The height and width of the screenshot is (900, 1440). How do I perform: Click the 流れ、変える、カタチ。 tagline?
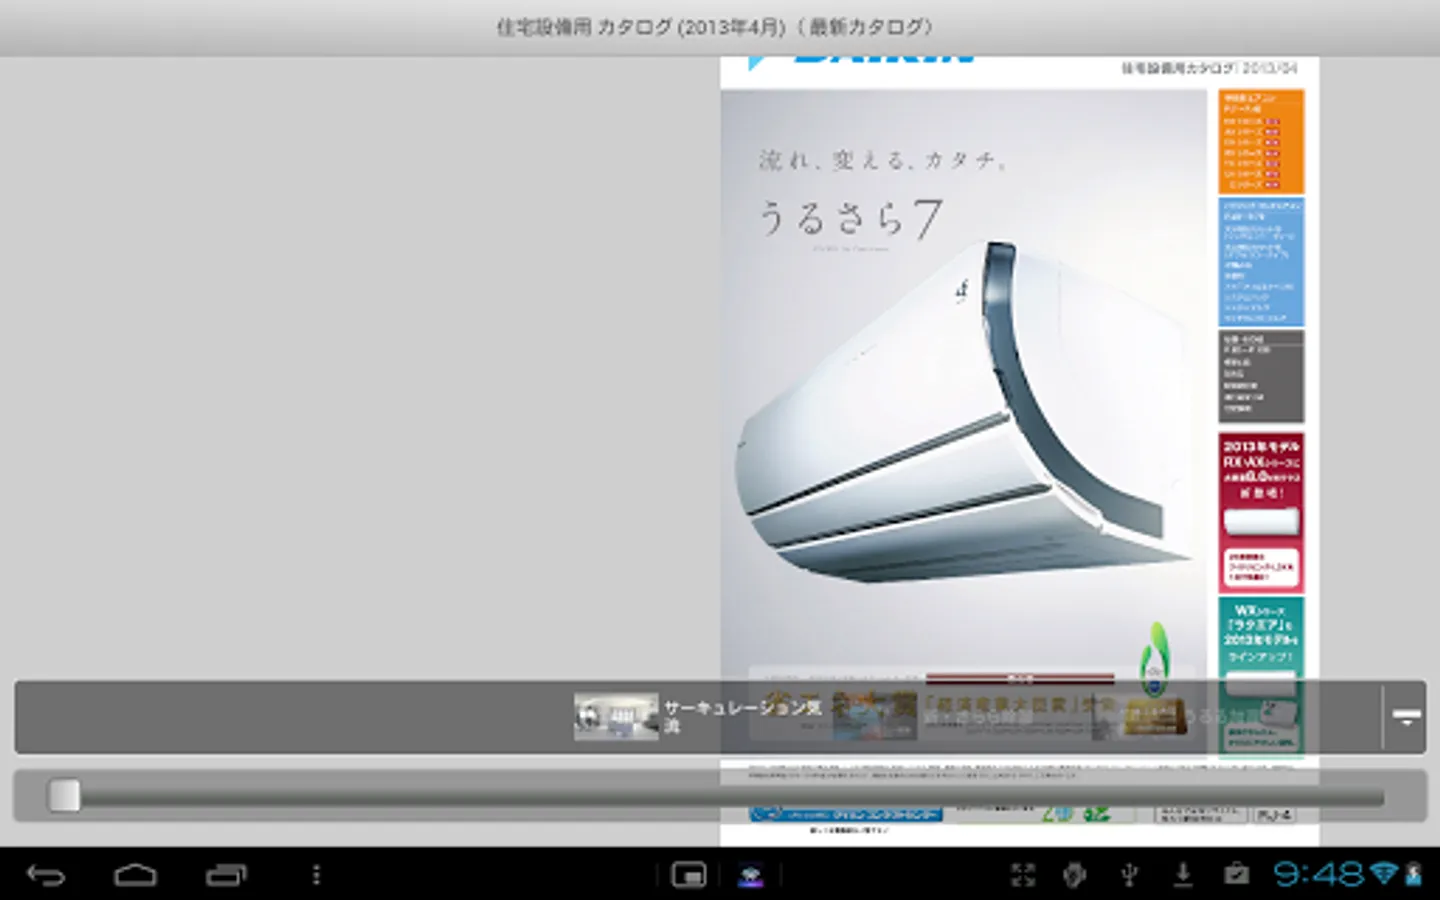(882, 160)
